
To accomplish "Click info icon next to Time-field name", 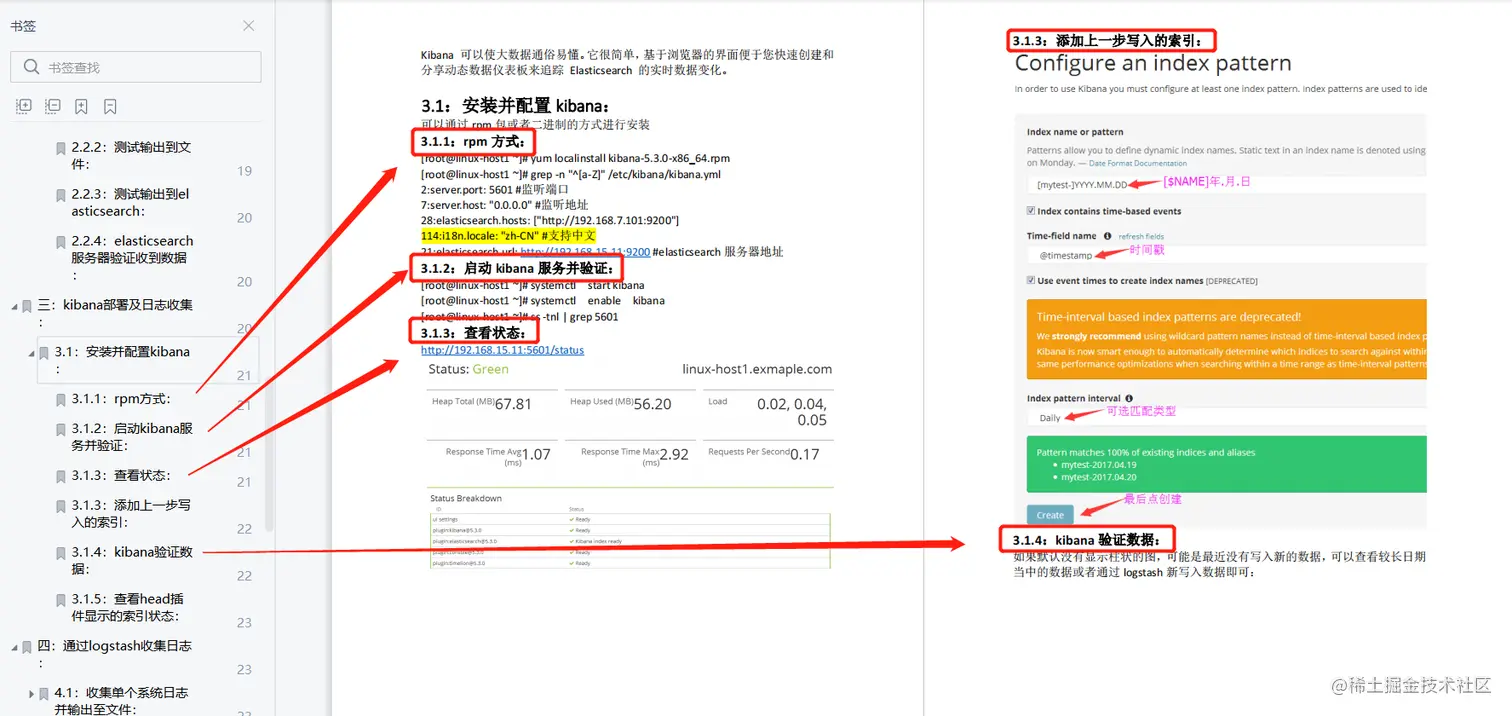I will (1107, 236).
